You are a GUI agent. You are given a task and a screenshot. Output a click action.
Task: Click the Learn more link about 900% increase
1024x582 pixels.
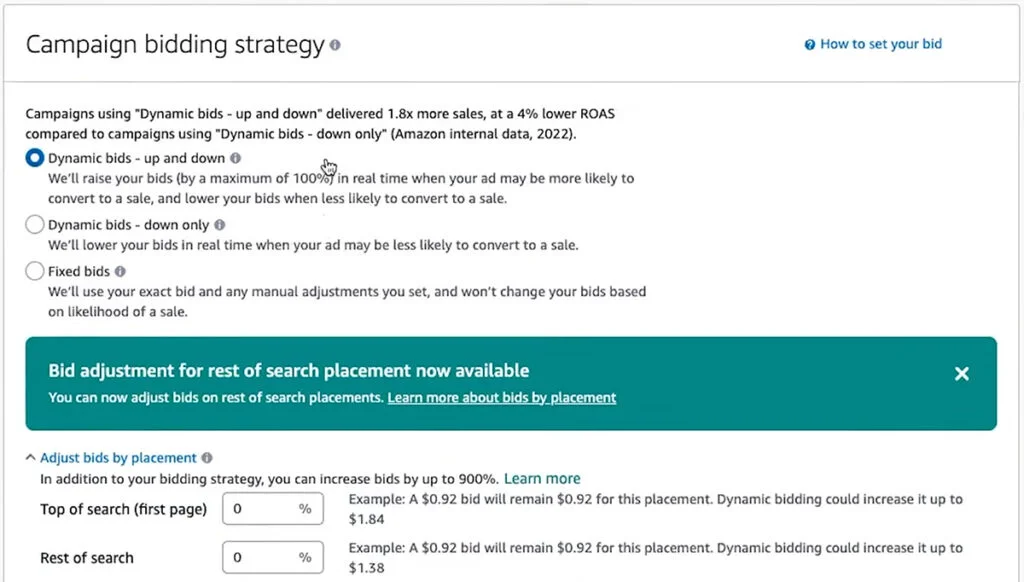(542, 478)
